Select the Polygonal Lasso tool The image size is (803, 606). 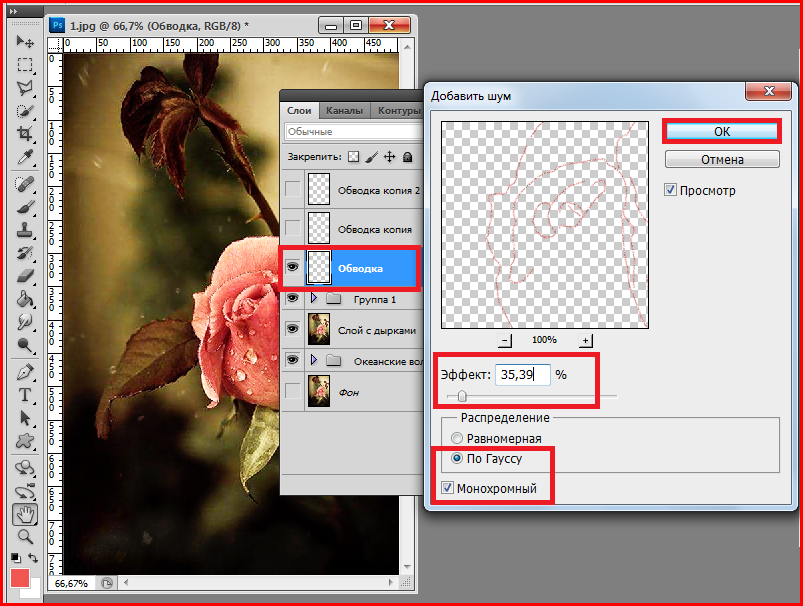25,88
